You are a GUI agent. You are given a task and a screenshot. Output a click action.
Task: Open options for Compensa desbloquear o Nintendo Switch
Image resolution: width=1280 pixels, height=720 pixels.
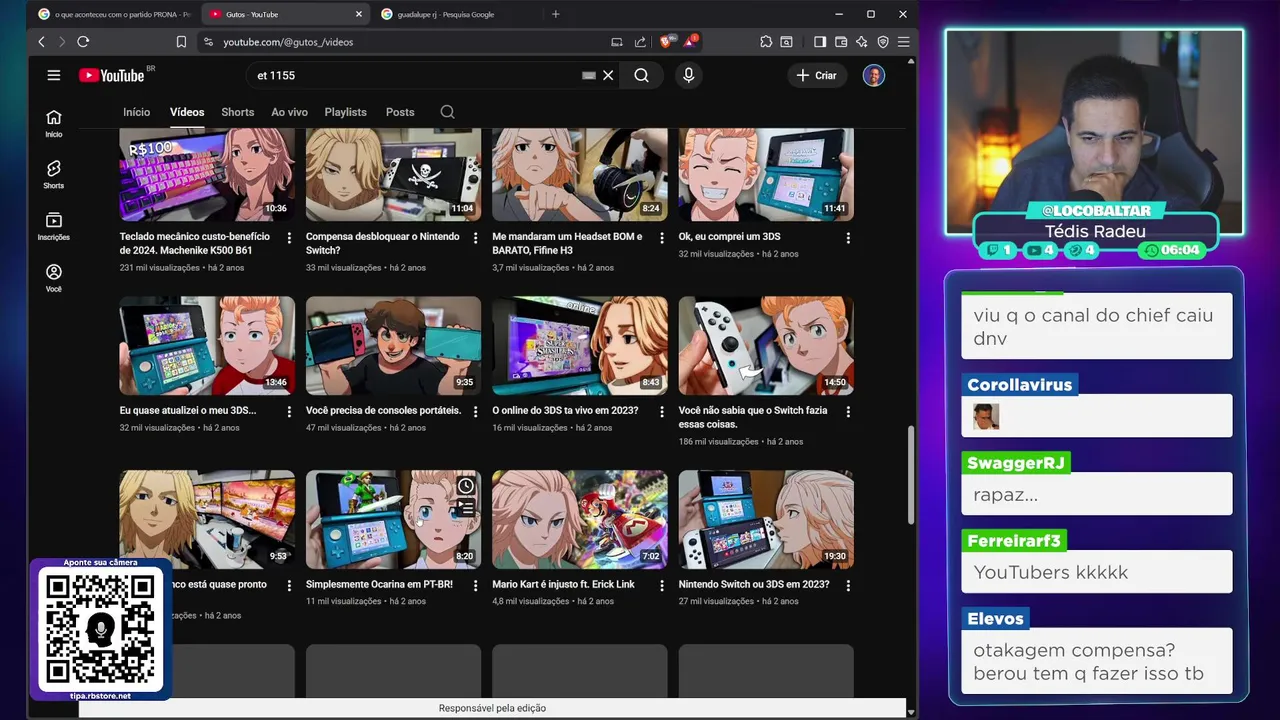[475, 238]
